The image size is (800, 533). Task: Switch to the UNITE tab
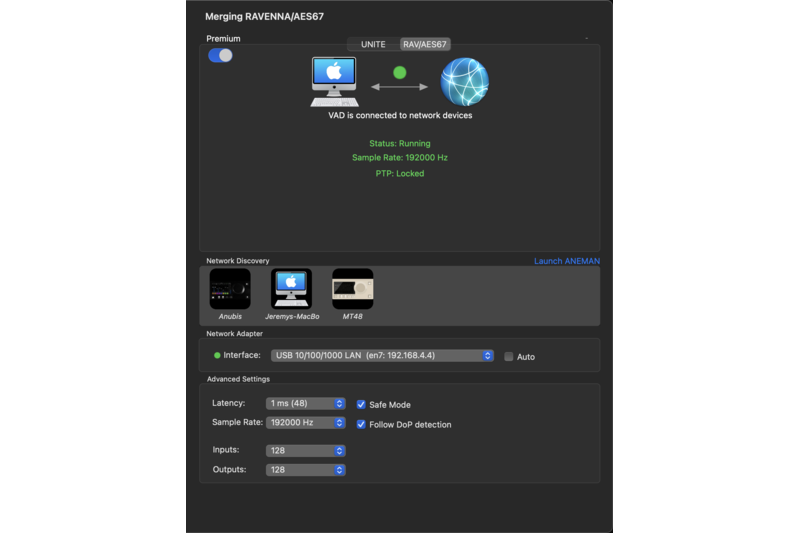tap(373, 44)
